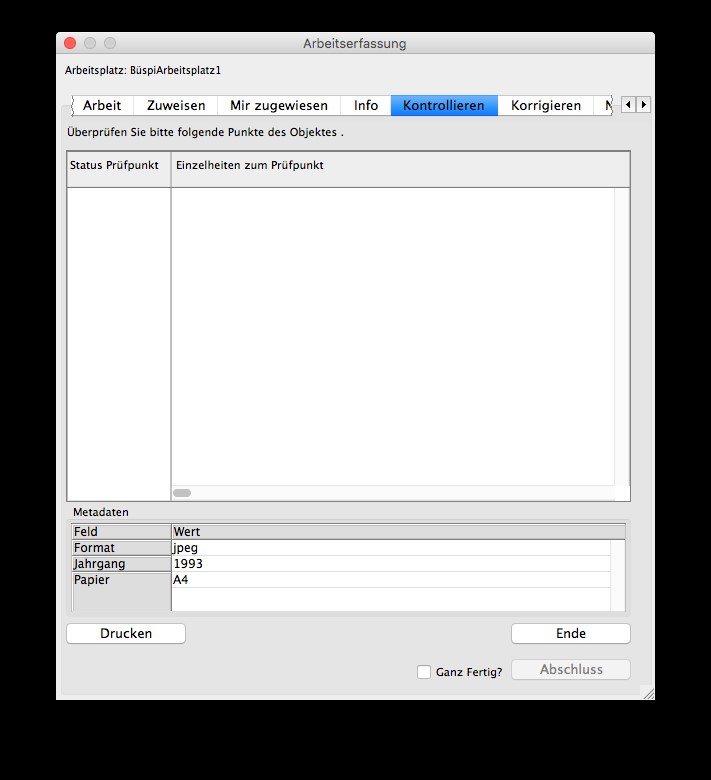The width and height of the screenshot is (711, 780).
Task: Go to the Info tab
Action: (x=366, y=105)
